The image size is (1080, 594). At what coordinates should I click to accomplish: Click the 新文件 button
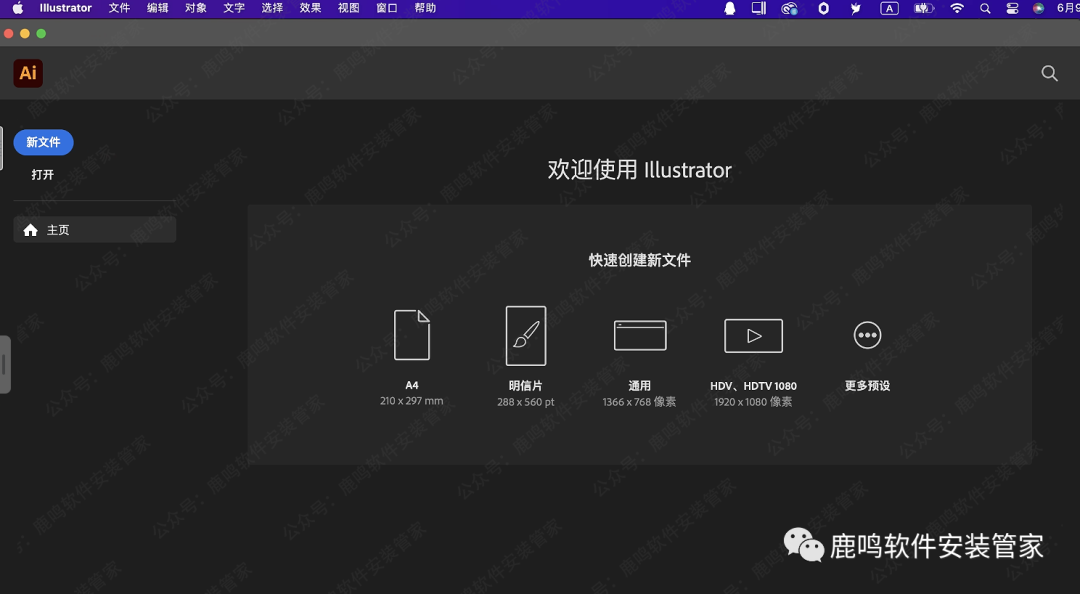[x=43, y=142]
